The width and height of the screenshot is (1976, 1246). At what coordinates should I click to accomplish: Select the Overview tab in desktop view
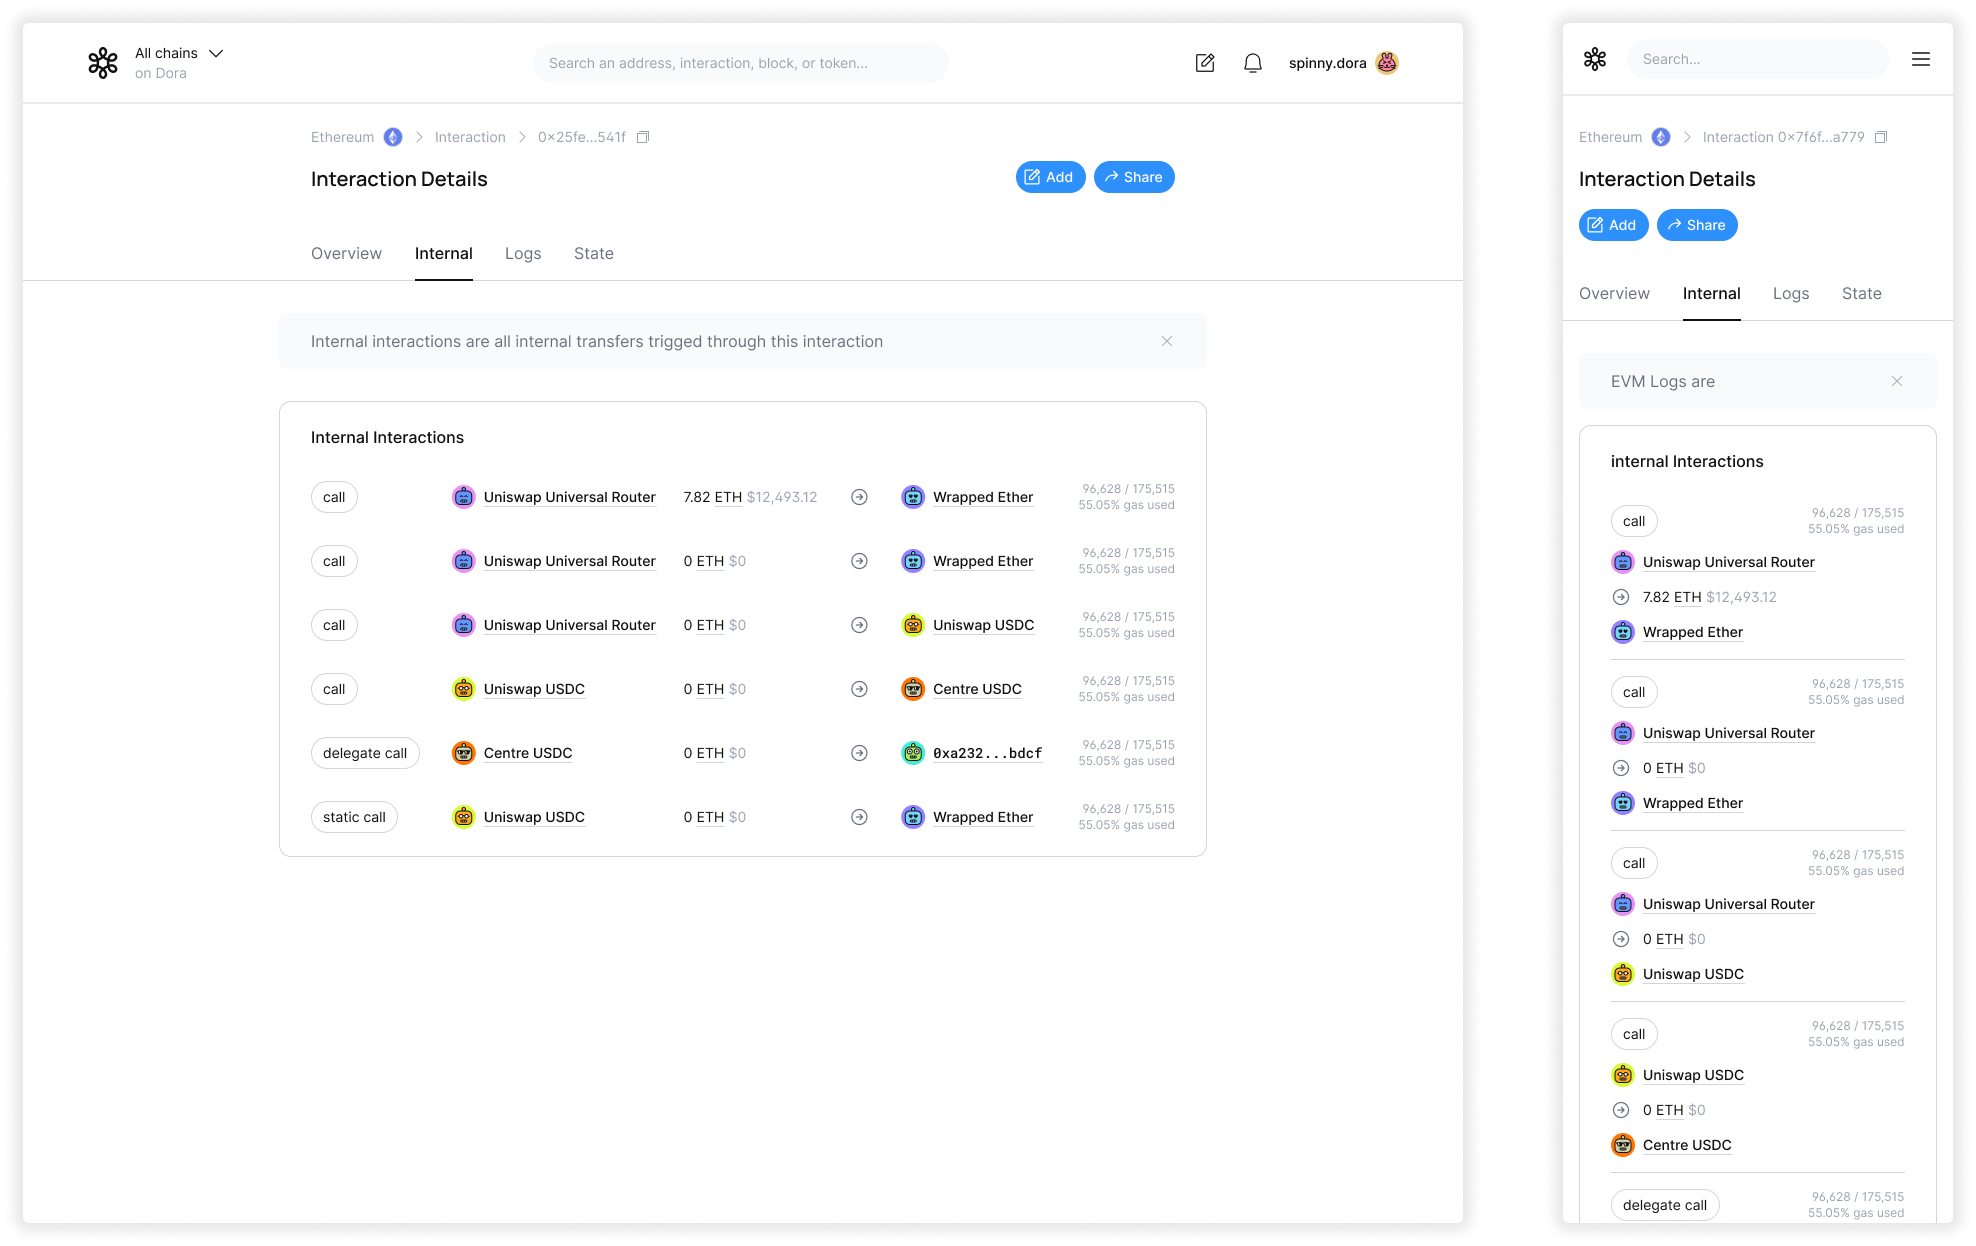[x=346, y=253]
